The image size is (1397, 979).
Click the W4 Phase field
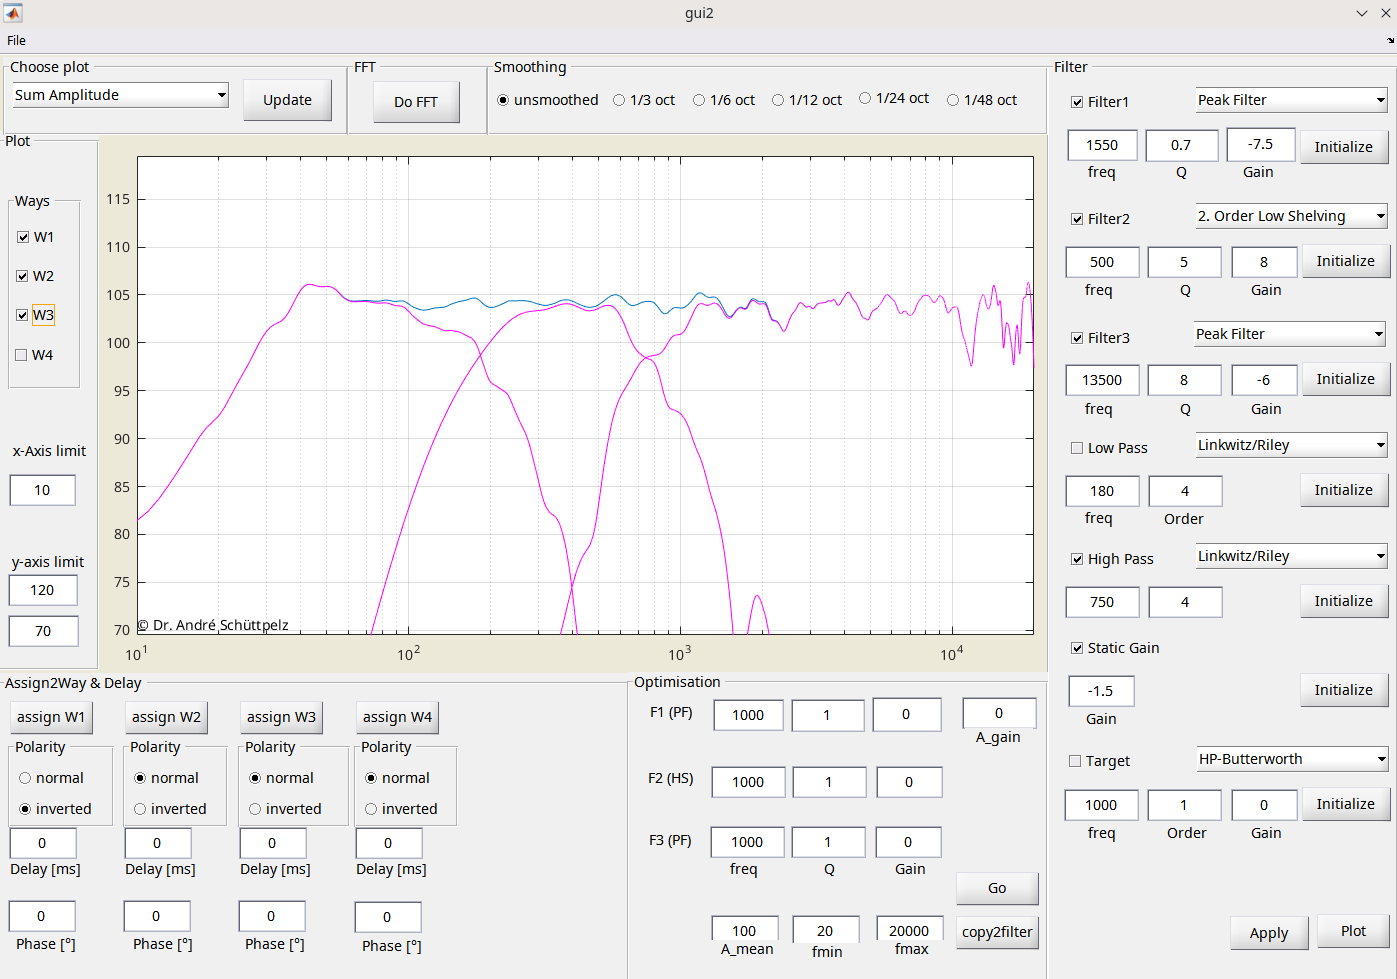pos(387,917)
